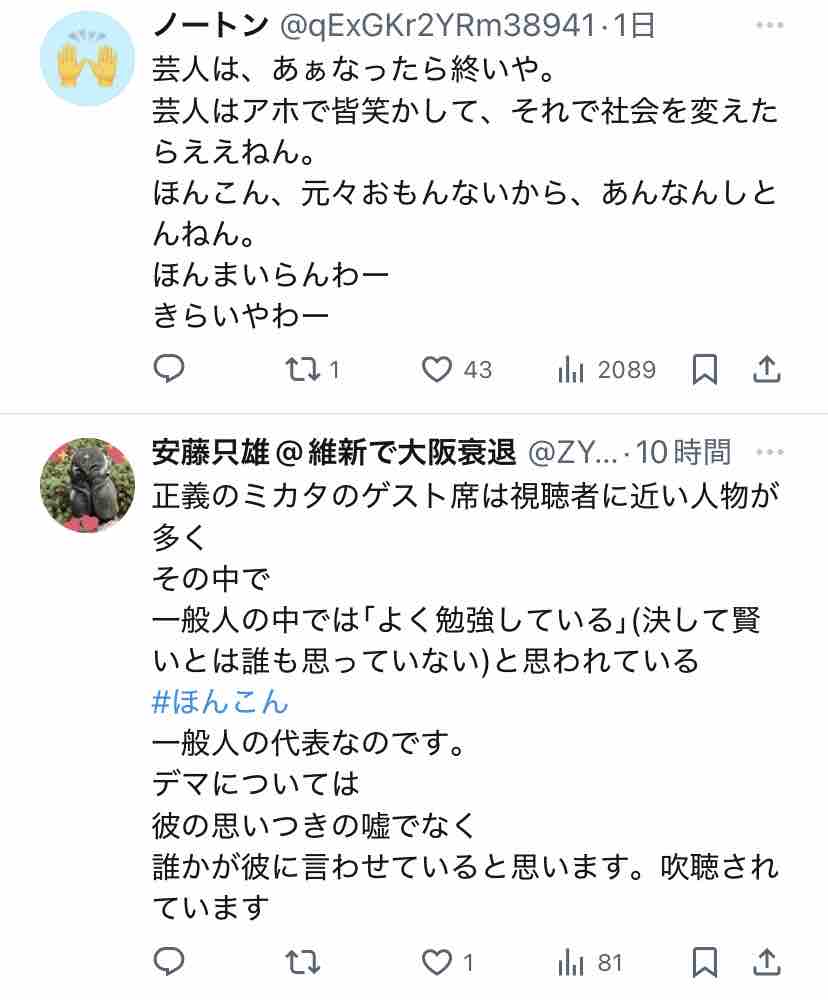The height and width of the screenshot is (1000, 828).
Task: Bookmark 安藤只雄's tweet
Action: pyautogui.click(x=705, y=963)
